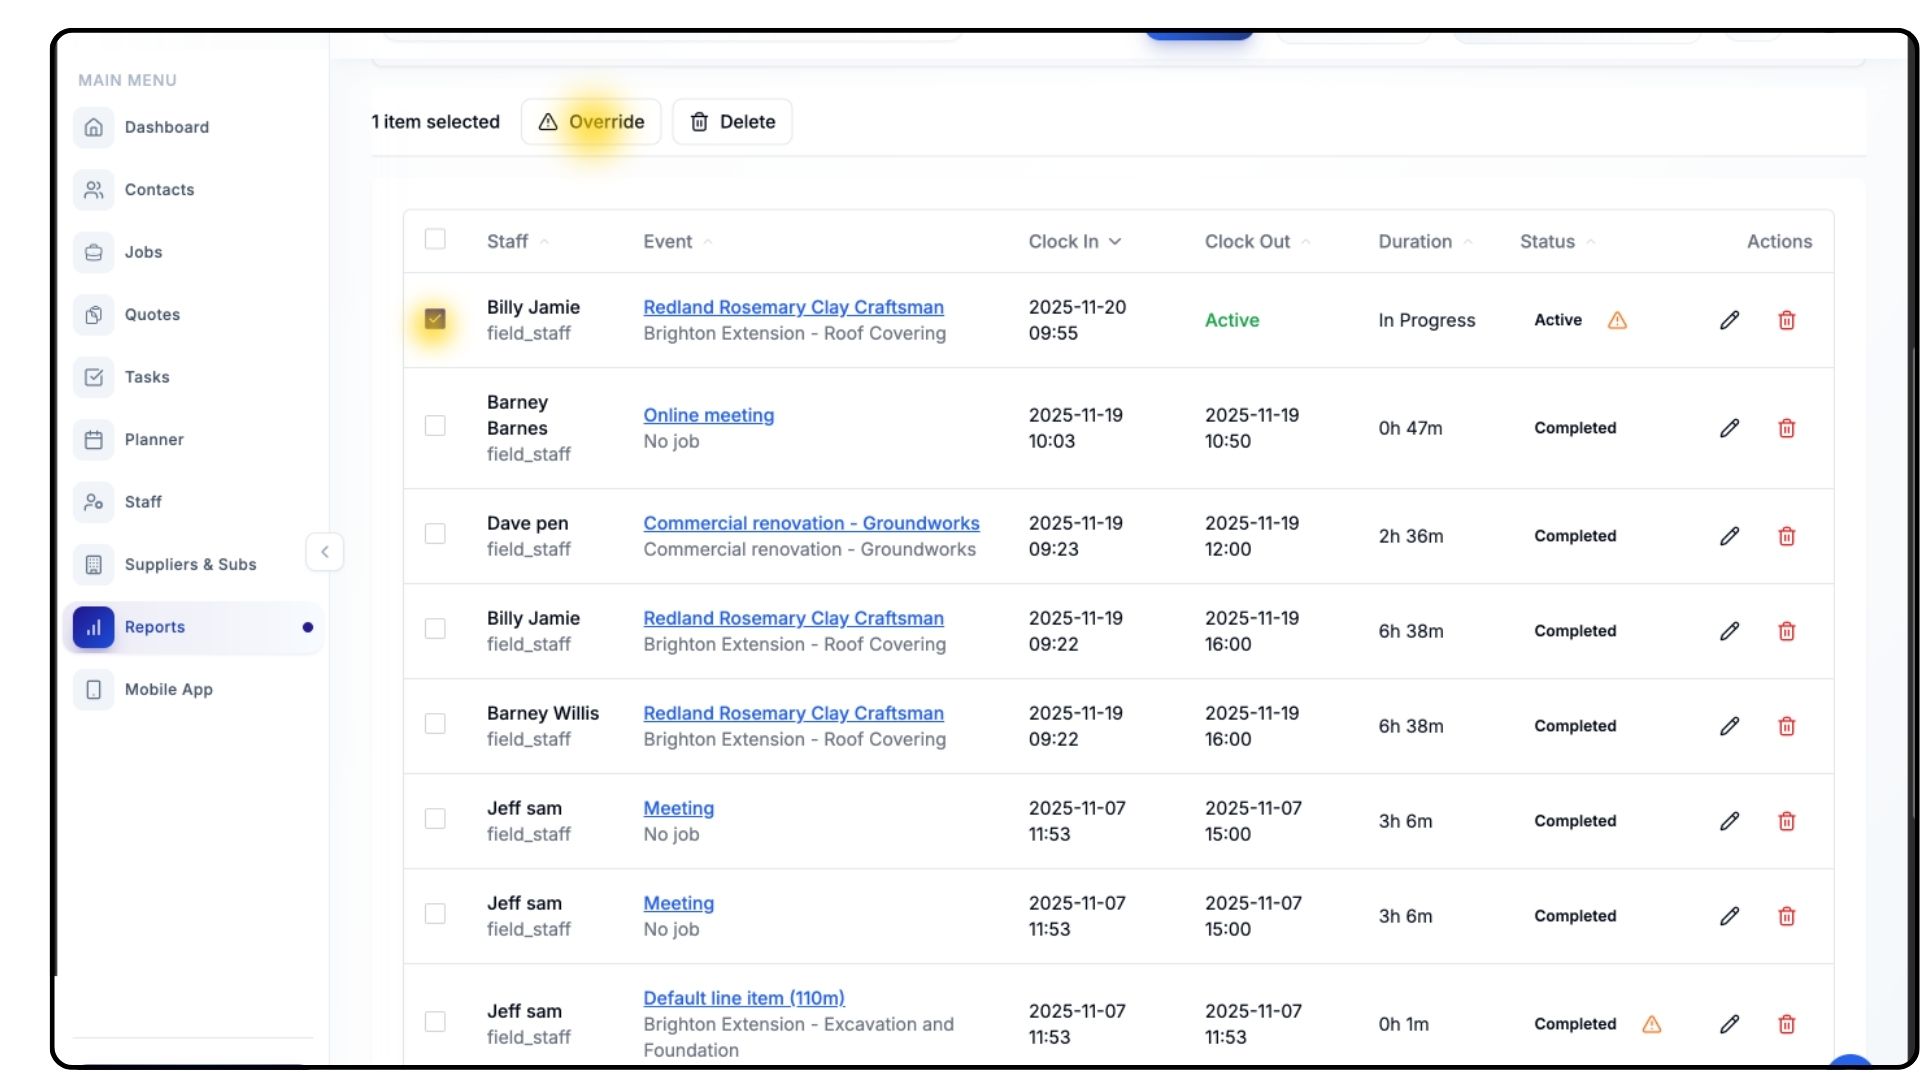
Task: Collapse the sidebar using the chevron arrow
Action: click(324, 552)
